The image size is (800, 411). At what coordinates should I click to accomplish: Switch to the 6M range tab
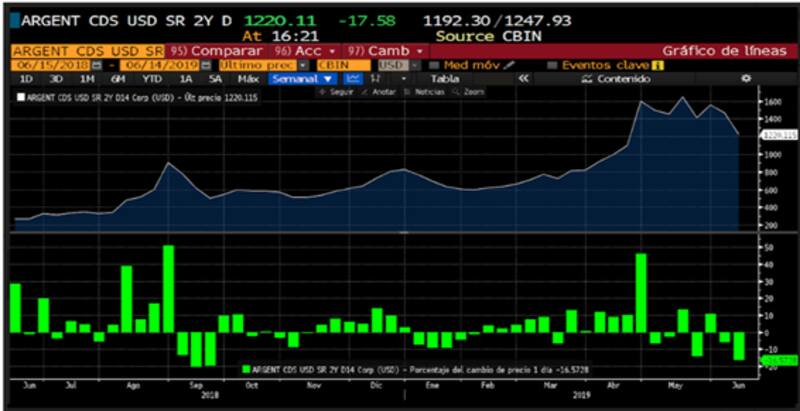118,78
